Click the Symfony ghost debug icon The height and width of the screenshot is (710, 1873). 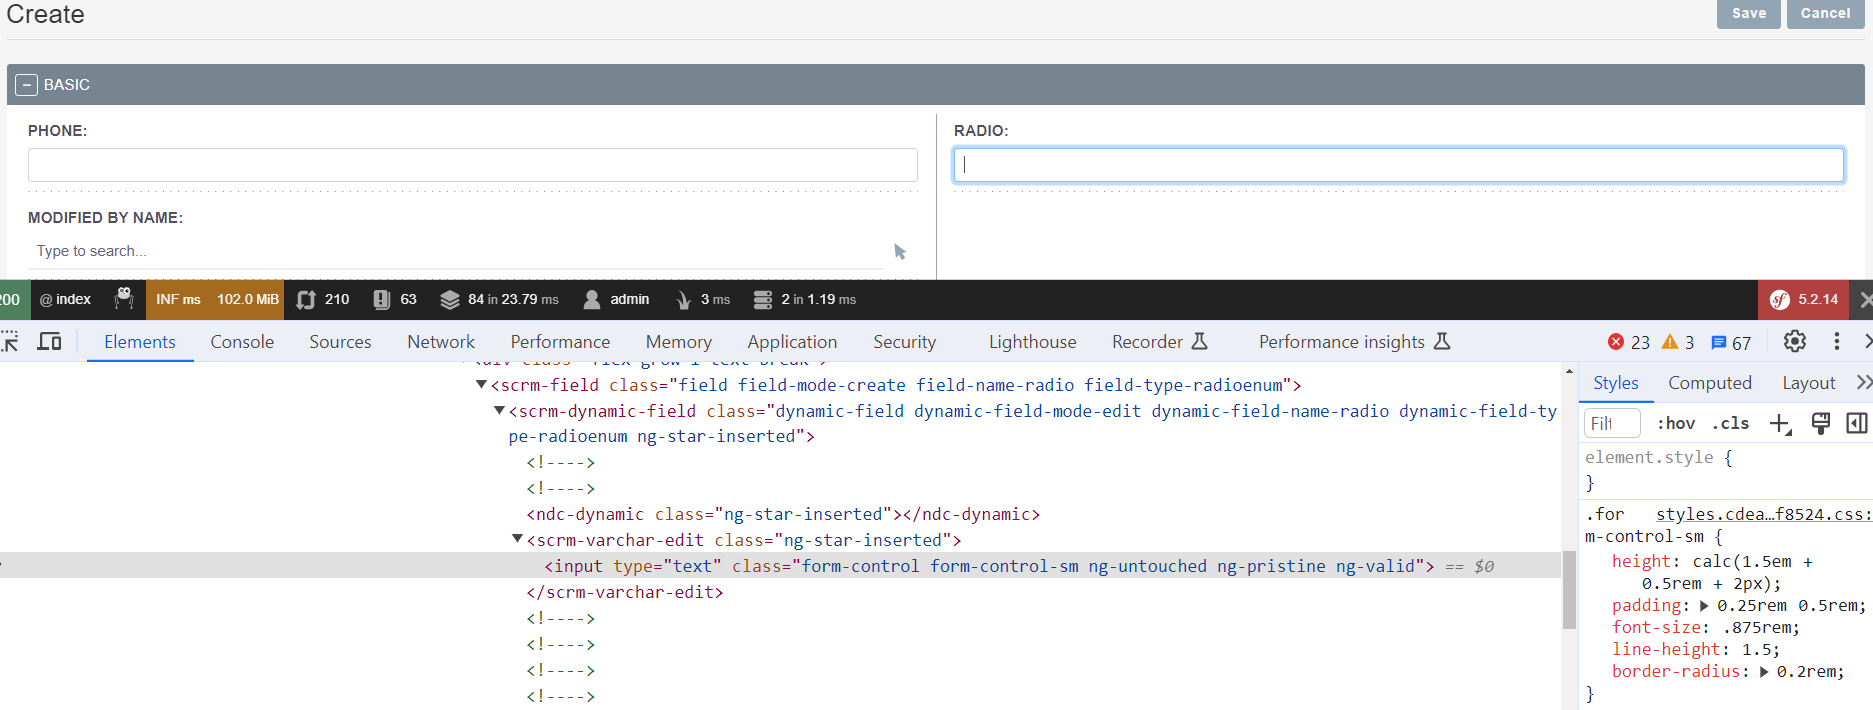click(124, 299)
